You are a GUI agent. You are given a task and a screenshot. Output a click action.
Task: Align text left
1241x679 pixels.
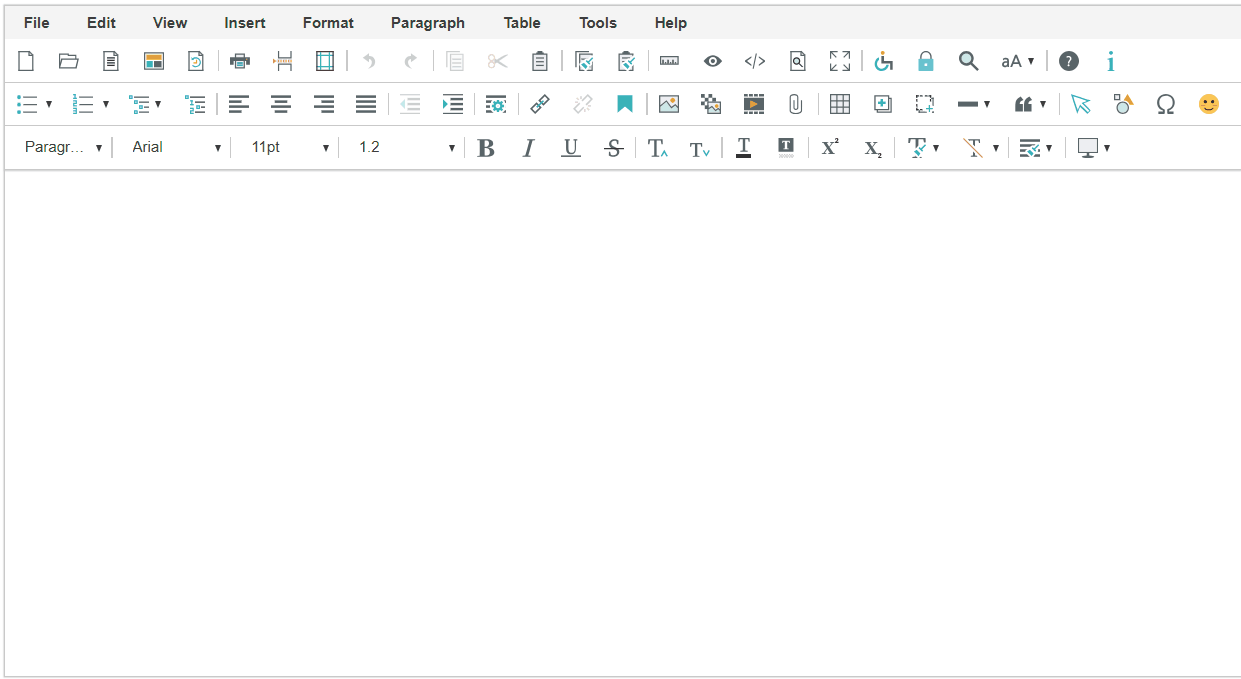(x=238, y=104)
